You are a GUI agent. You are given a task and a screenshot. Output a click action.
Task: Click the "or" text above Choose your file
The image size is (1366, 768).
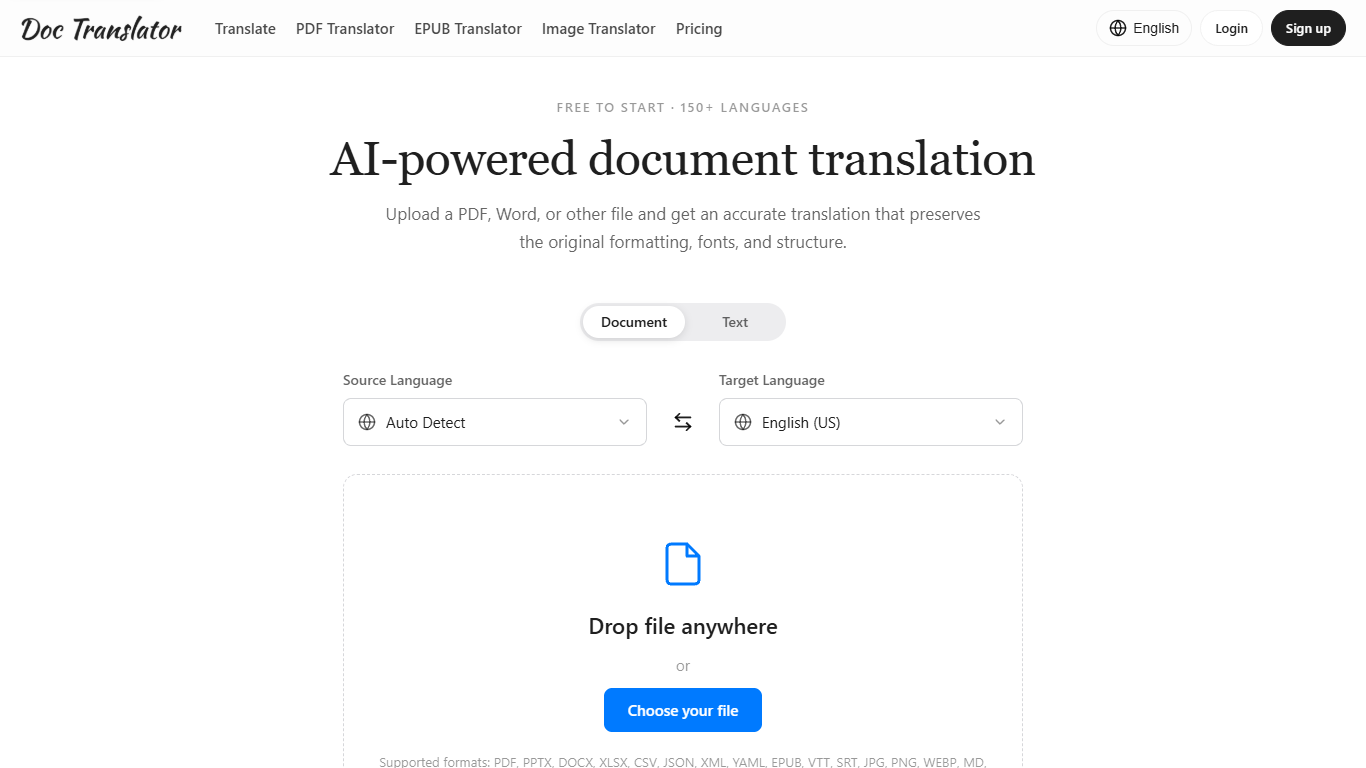tap(683, 666)
